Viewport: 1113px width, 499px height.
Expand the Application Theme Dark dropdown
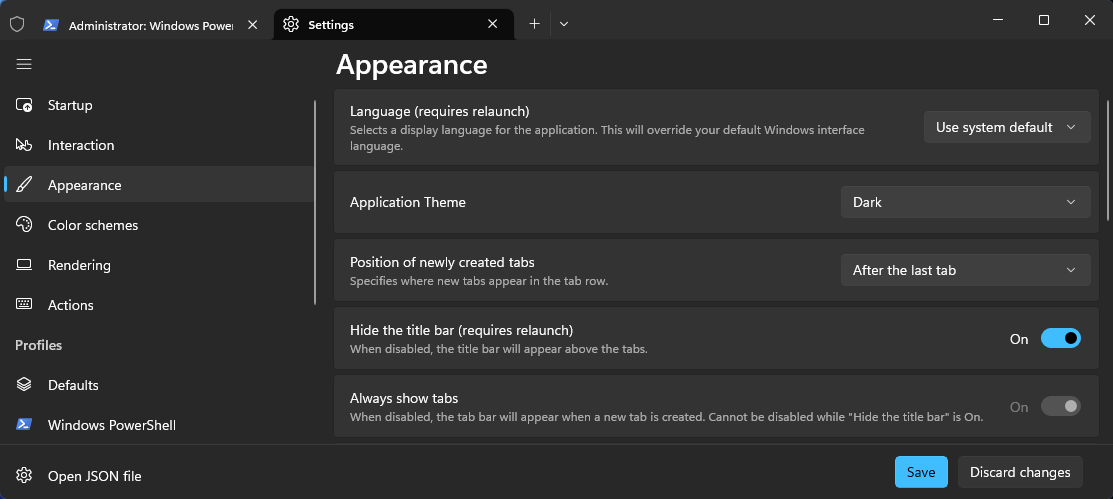click(x=965, y=202)
